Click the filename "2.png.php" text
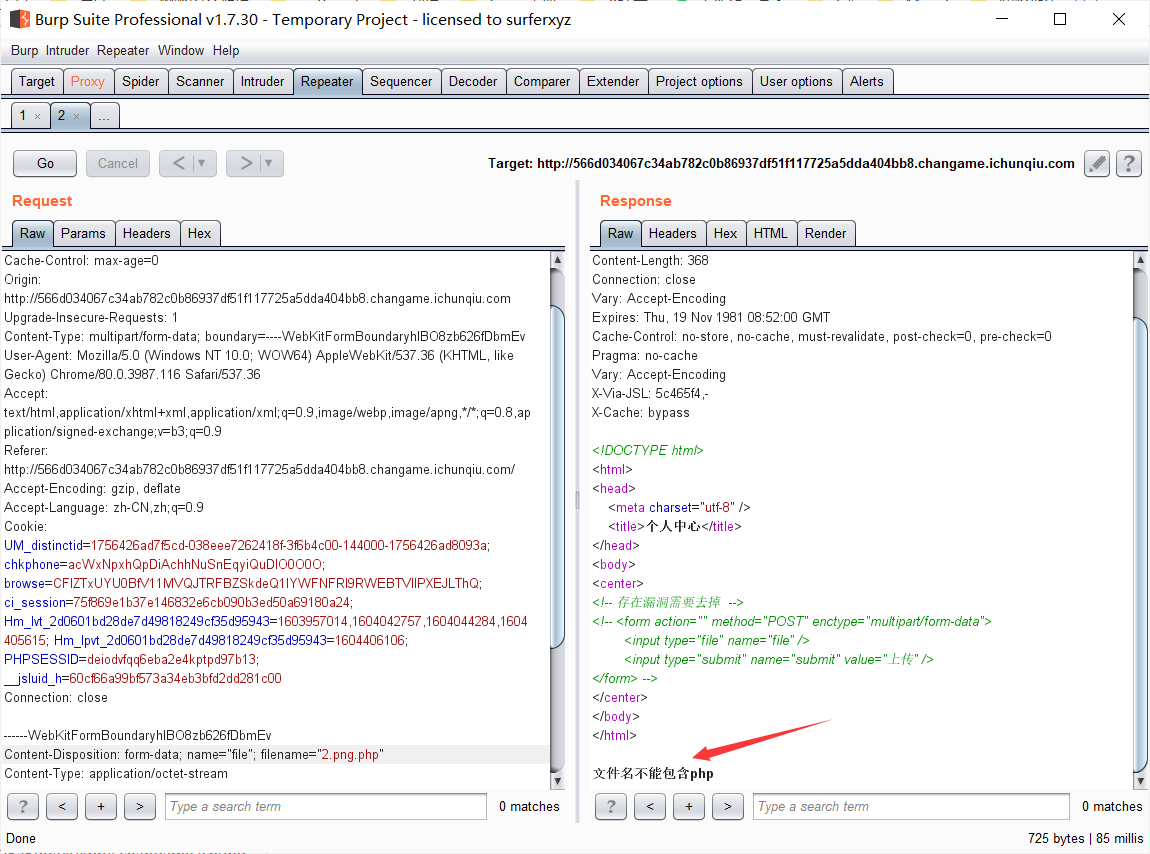The width and height of the screenshot is (1150, 854). (352, 754)
